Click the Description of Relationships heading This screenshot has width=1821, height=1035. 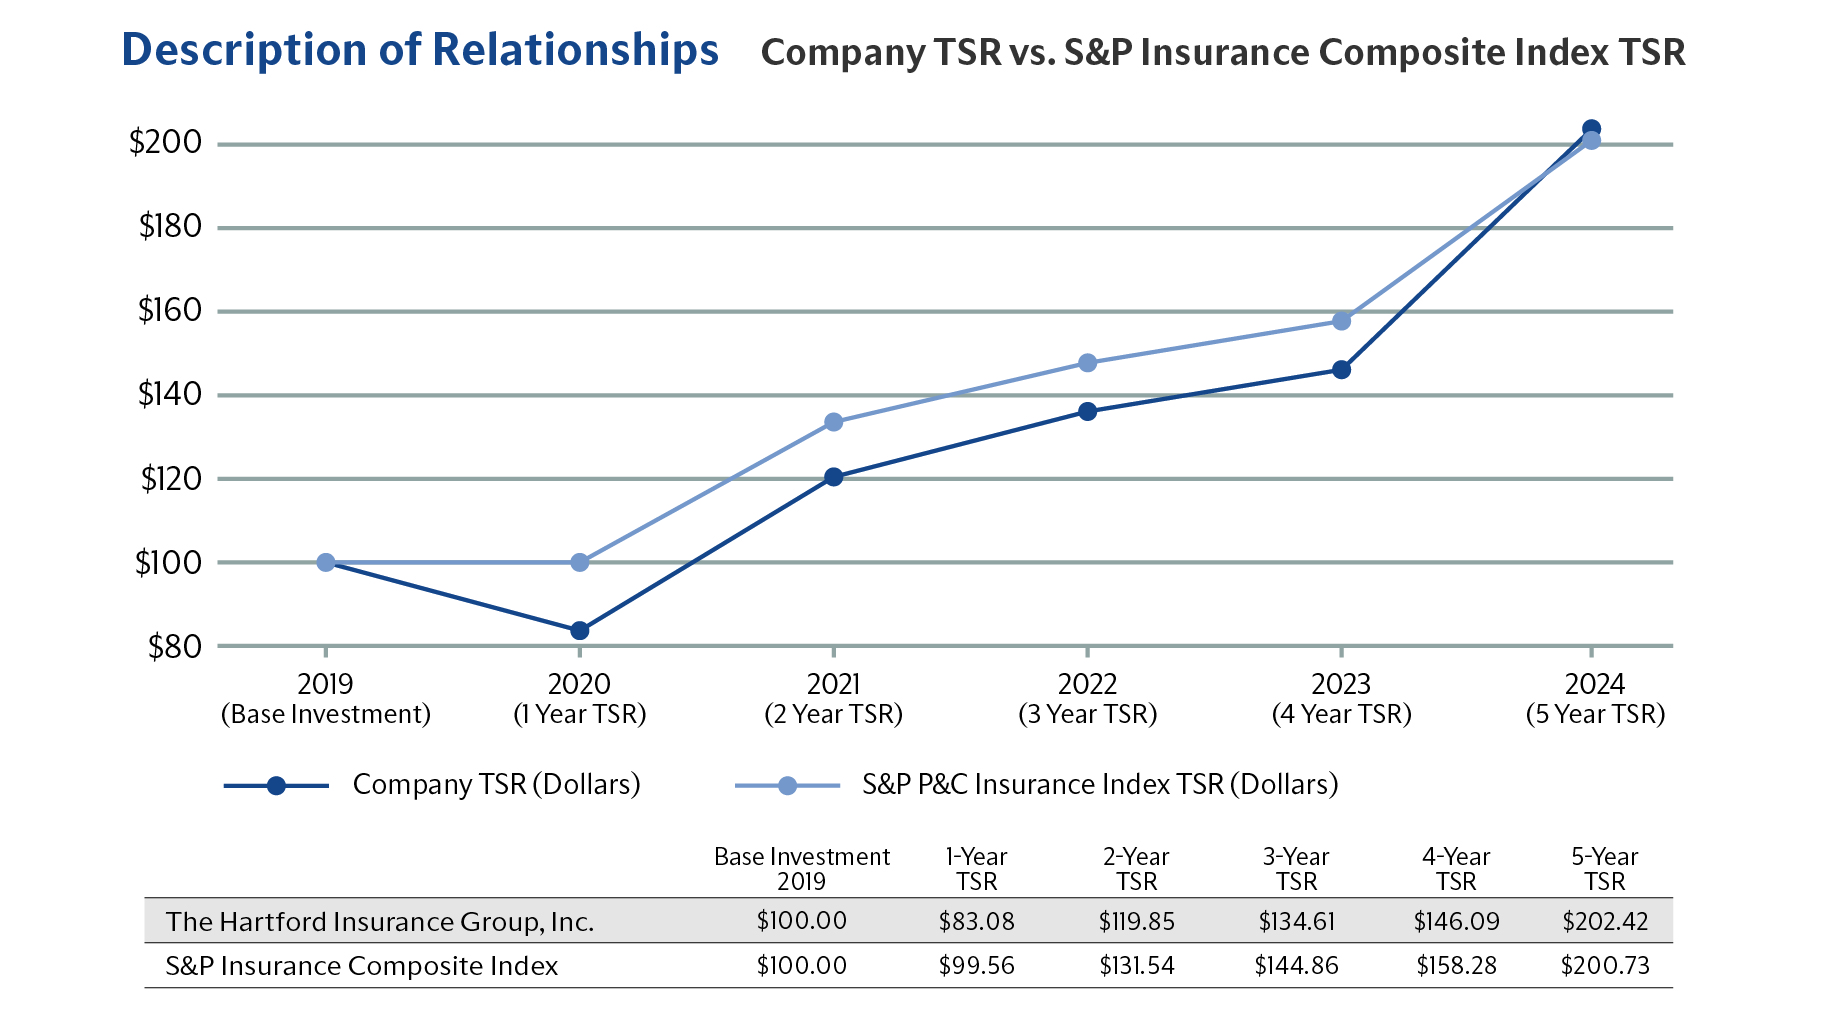click(x=420, y=50)
